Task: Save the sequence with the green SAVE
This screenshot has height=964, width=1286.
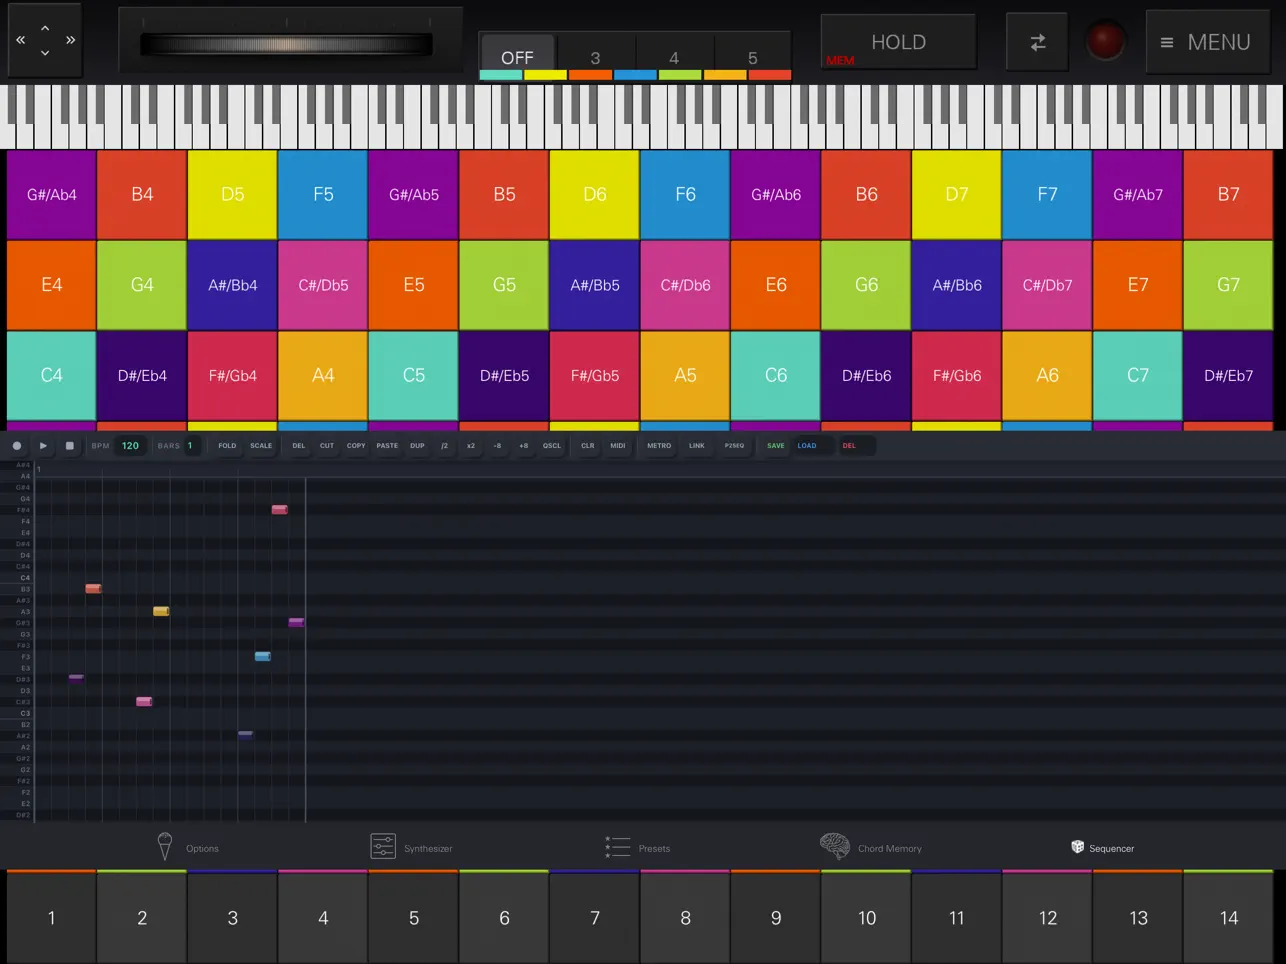Action: pyautogui.click(x=776, y=446)
